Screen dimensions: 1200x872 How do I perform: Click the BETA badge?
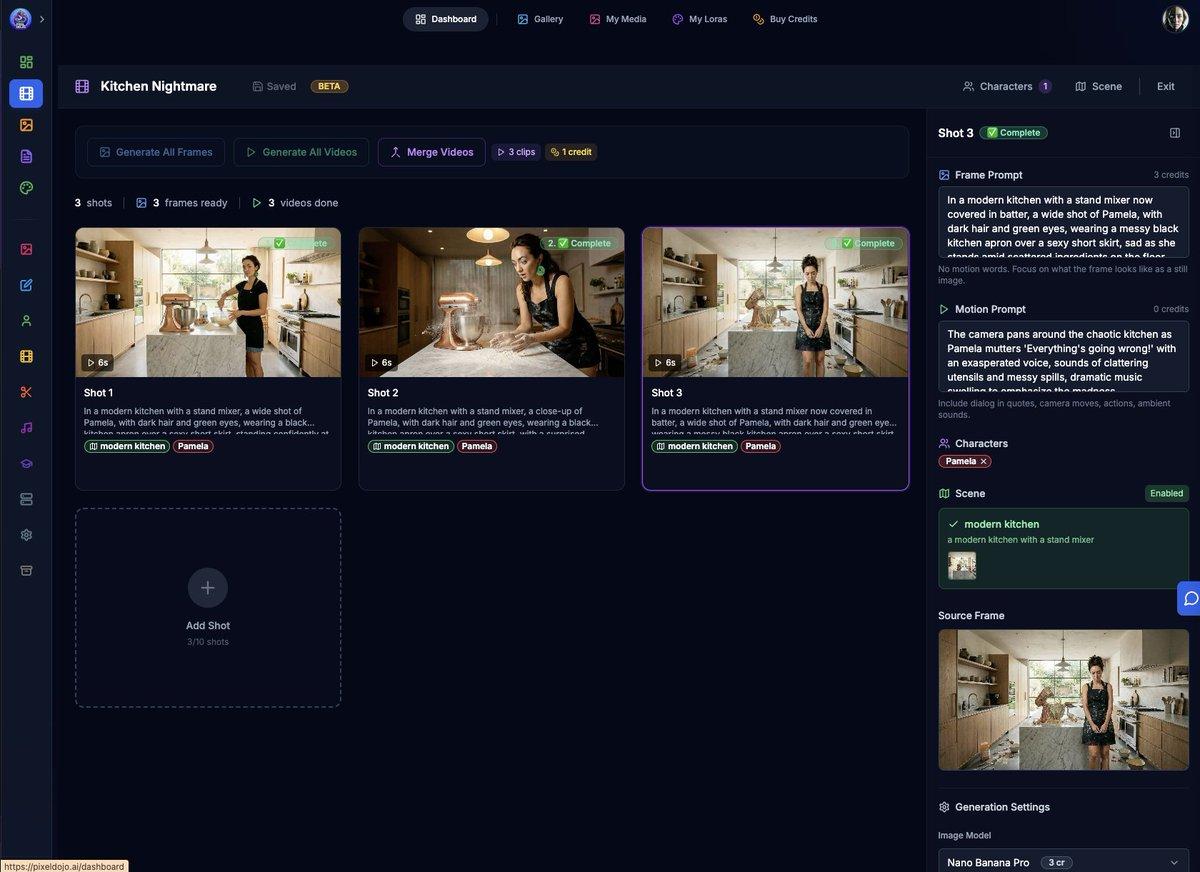click(329, 86)
